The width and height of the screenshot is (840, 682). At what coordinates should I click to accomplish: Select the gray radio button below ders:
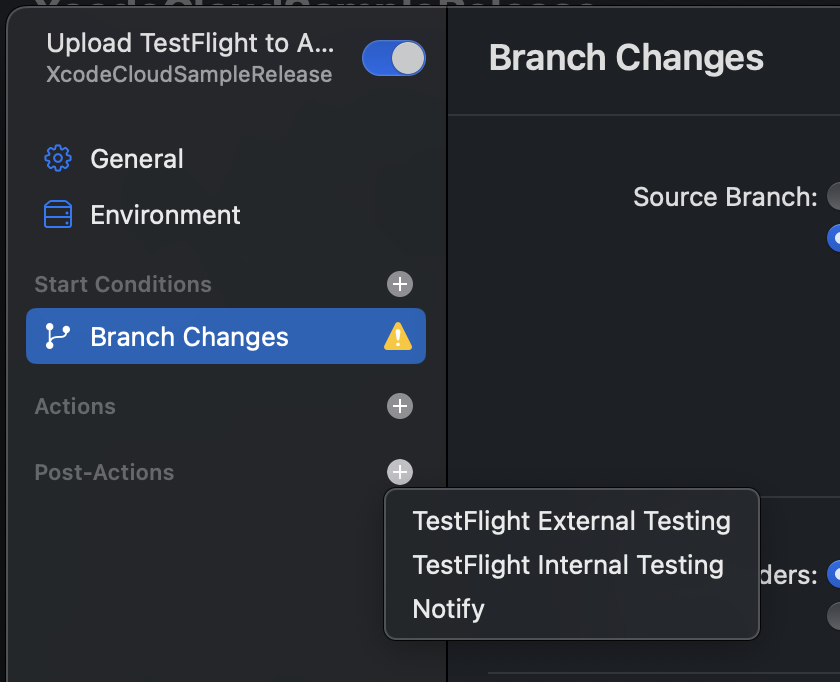point(834,616)
